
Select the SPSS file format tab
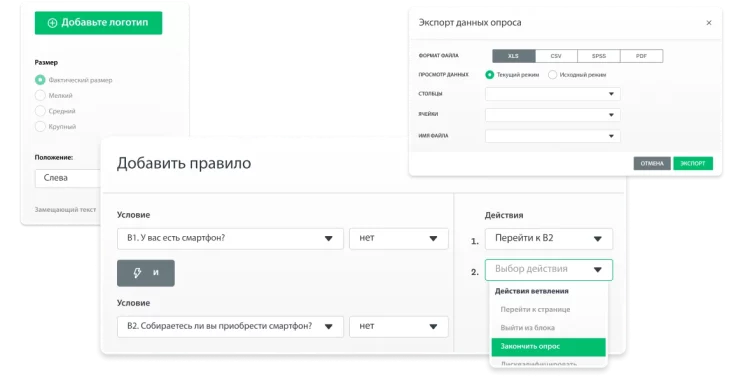tap(599, 56)
